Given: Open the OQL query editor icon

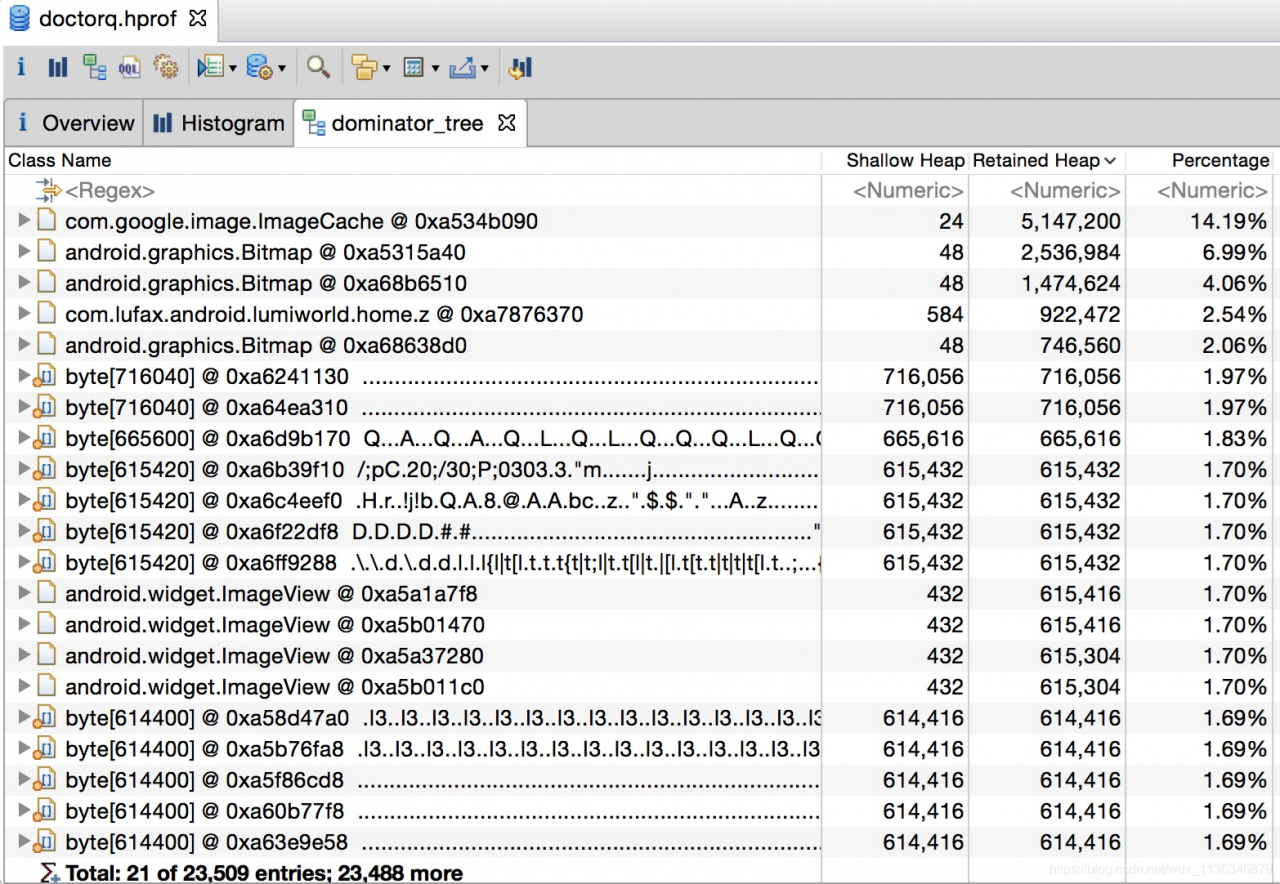Looking at the screenshot, I should click(x=129, y=67).
